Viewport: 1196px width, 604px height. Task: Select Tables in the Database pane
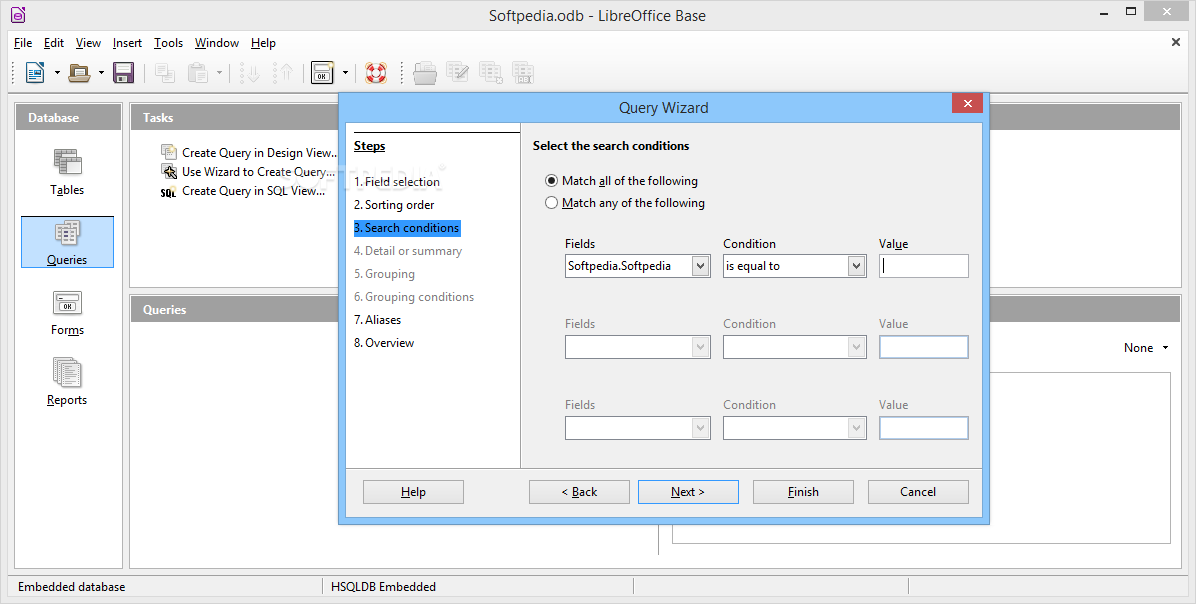tap(67, 172)
